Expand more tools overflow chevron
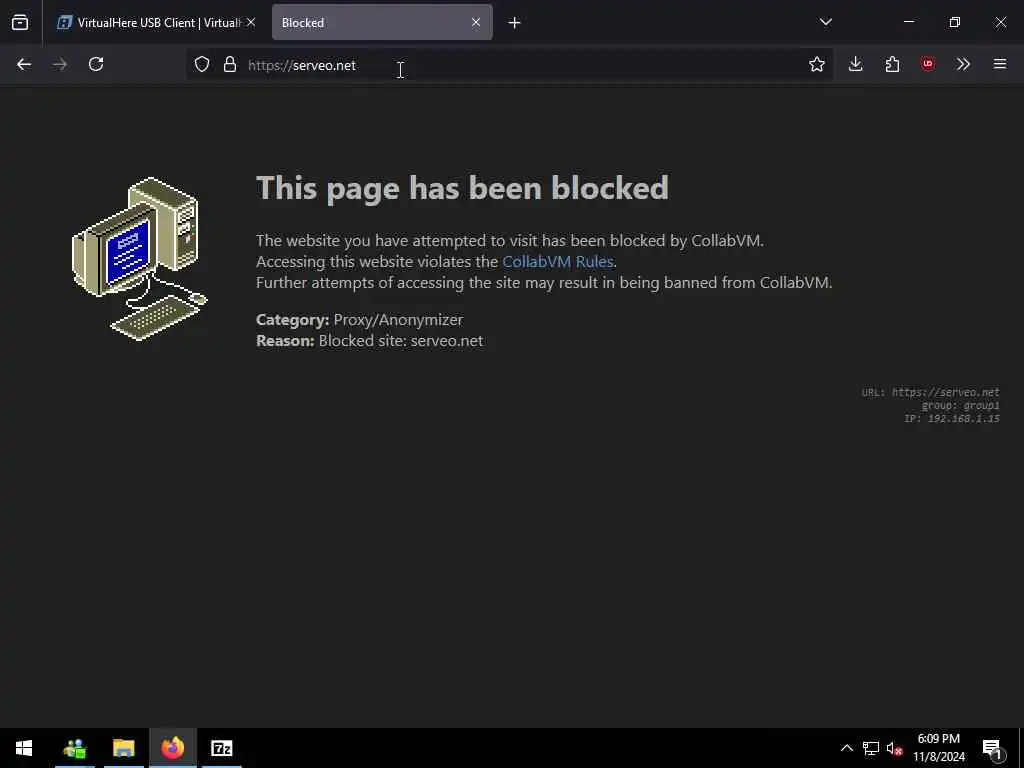The height and width of the screenshot is (768, 1024). [963, 64]
